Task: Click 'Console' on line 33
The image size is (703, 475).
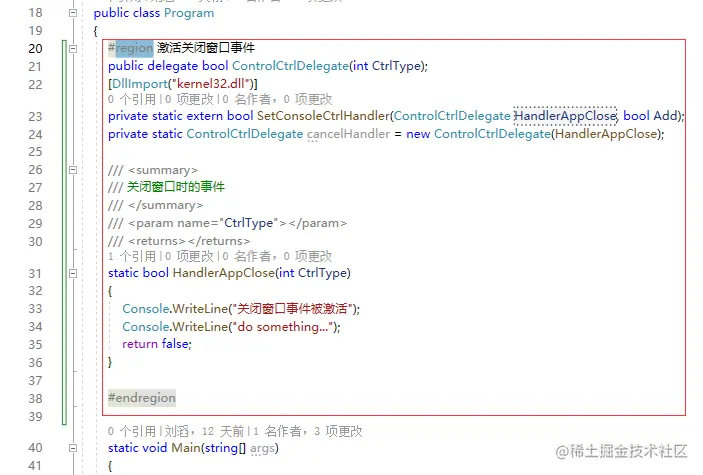Action: tap(146, 309)
